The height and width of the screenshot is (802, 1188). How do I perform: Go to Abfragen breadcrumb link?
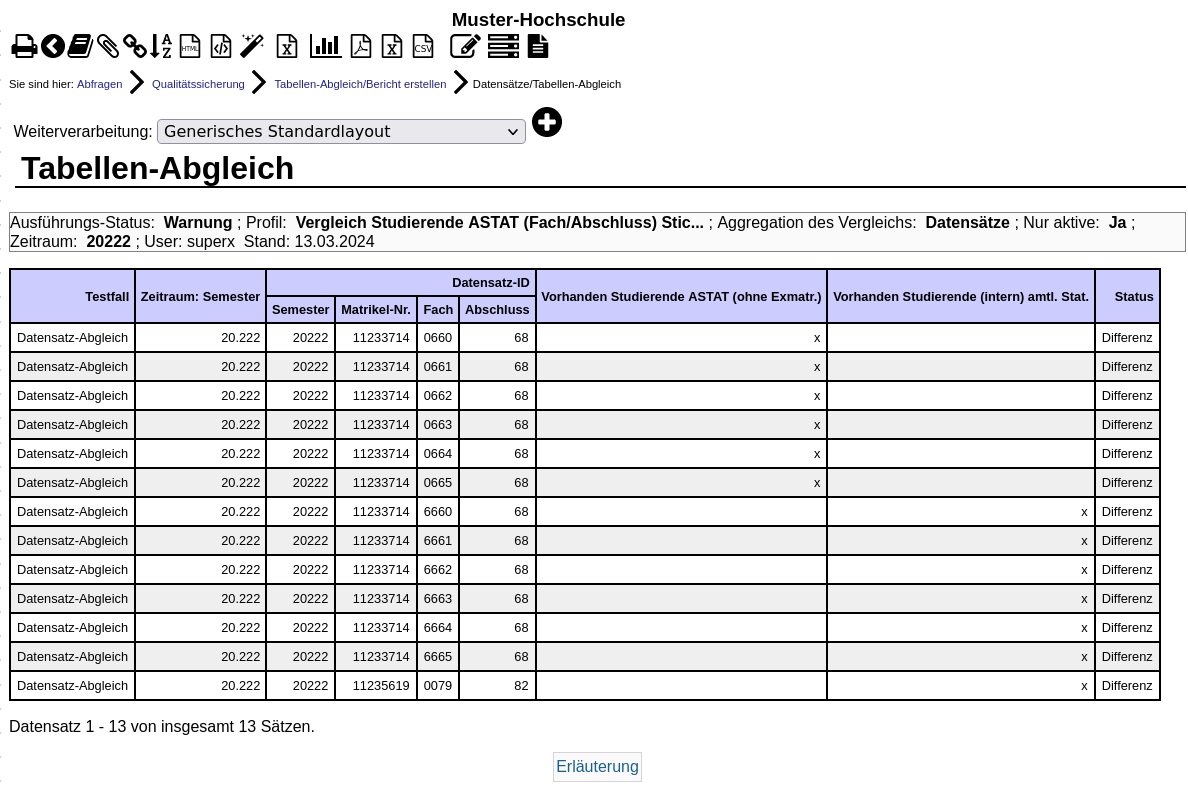99,84
